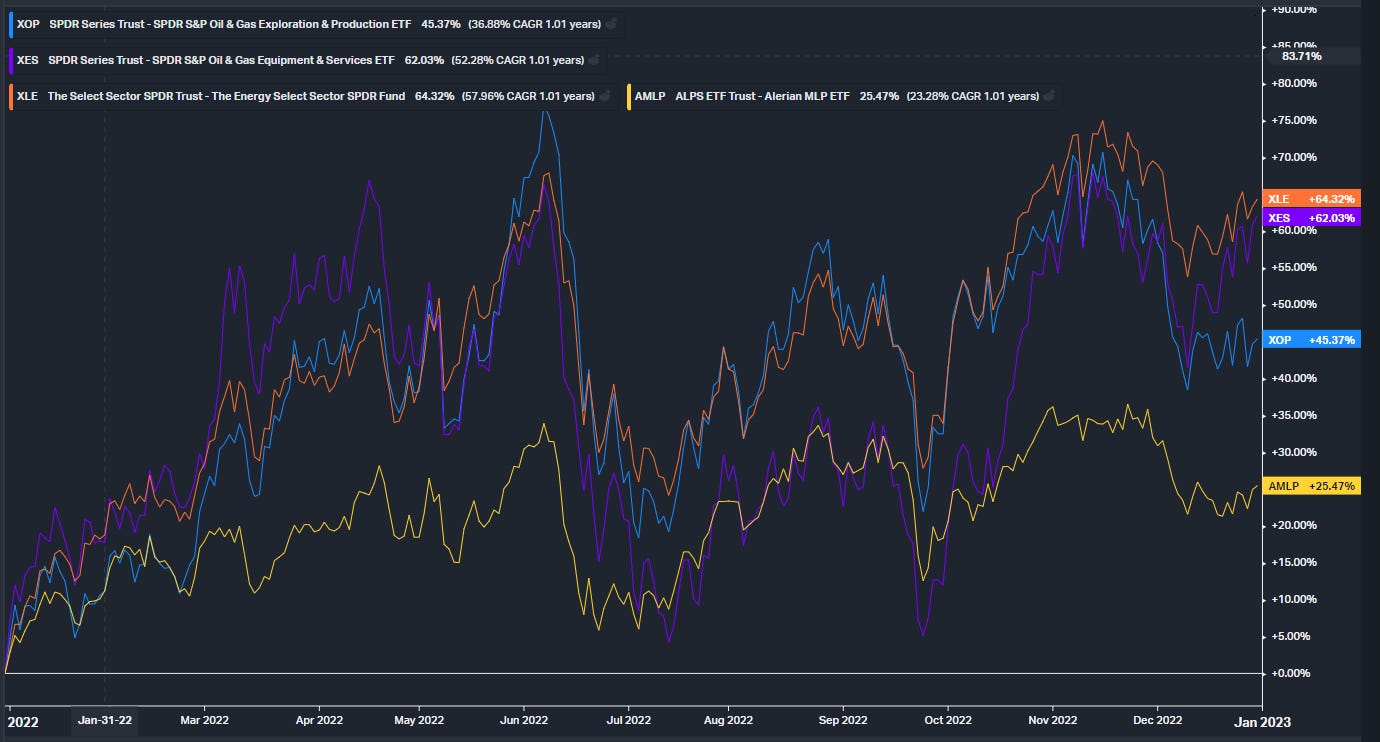This screenshot has height=742, width=1380.
Task: Click the Nov 2022 label on time axis
Action: (1052, 720)
